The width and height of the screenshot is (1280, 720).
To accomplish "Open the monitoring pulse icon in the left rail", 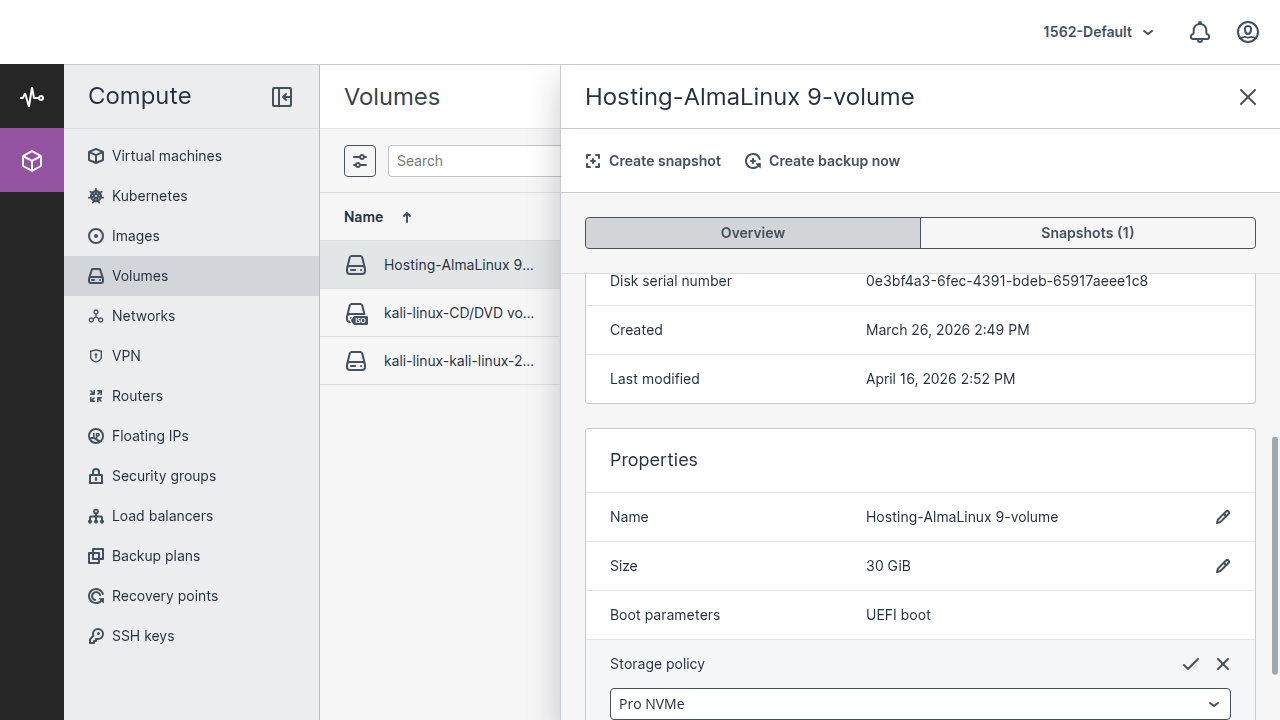I will point(32,97).
